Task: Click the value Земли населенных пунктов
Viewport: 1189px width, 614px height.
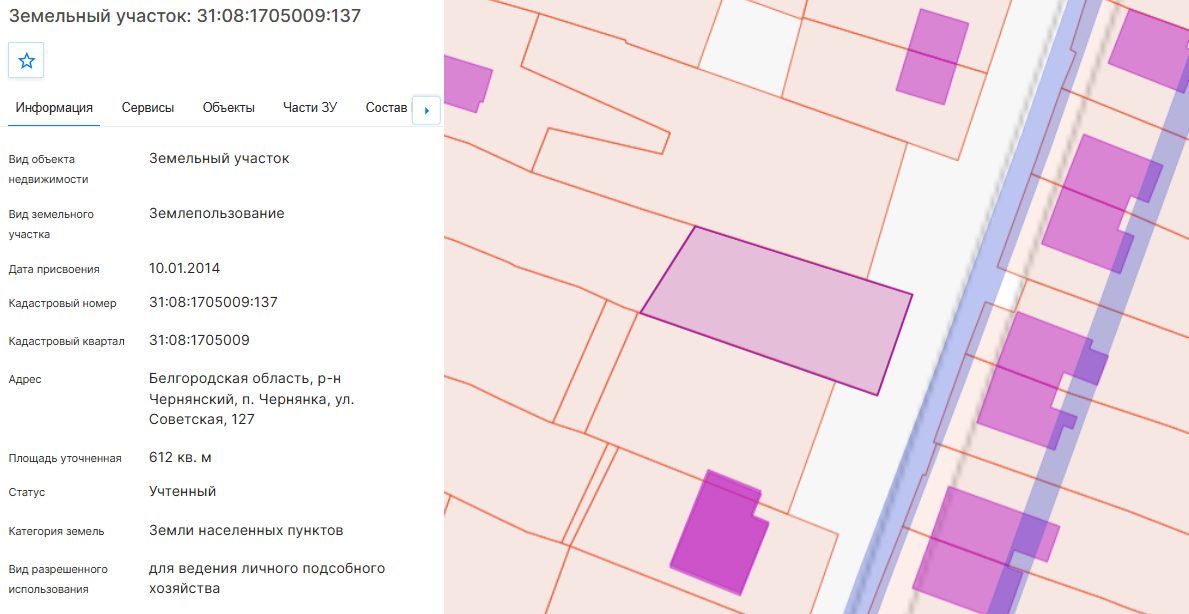Action: pyautogui.click(x=246, y=531)
